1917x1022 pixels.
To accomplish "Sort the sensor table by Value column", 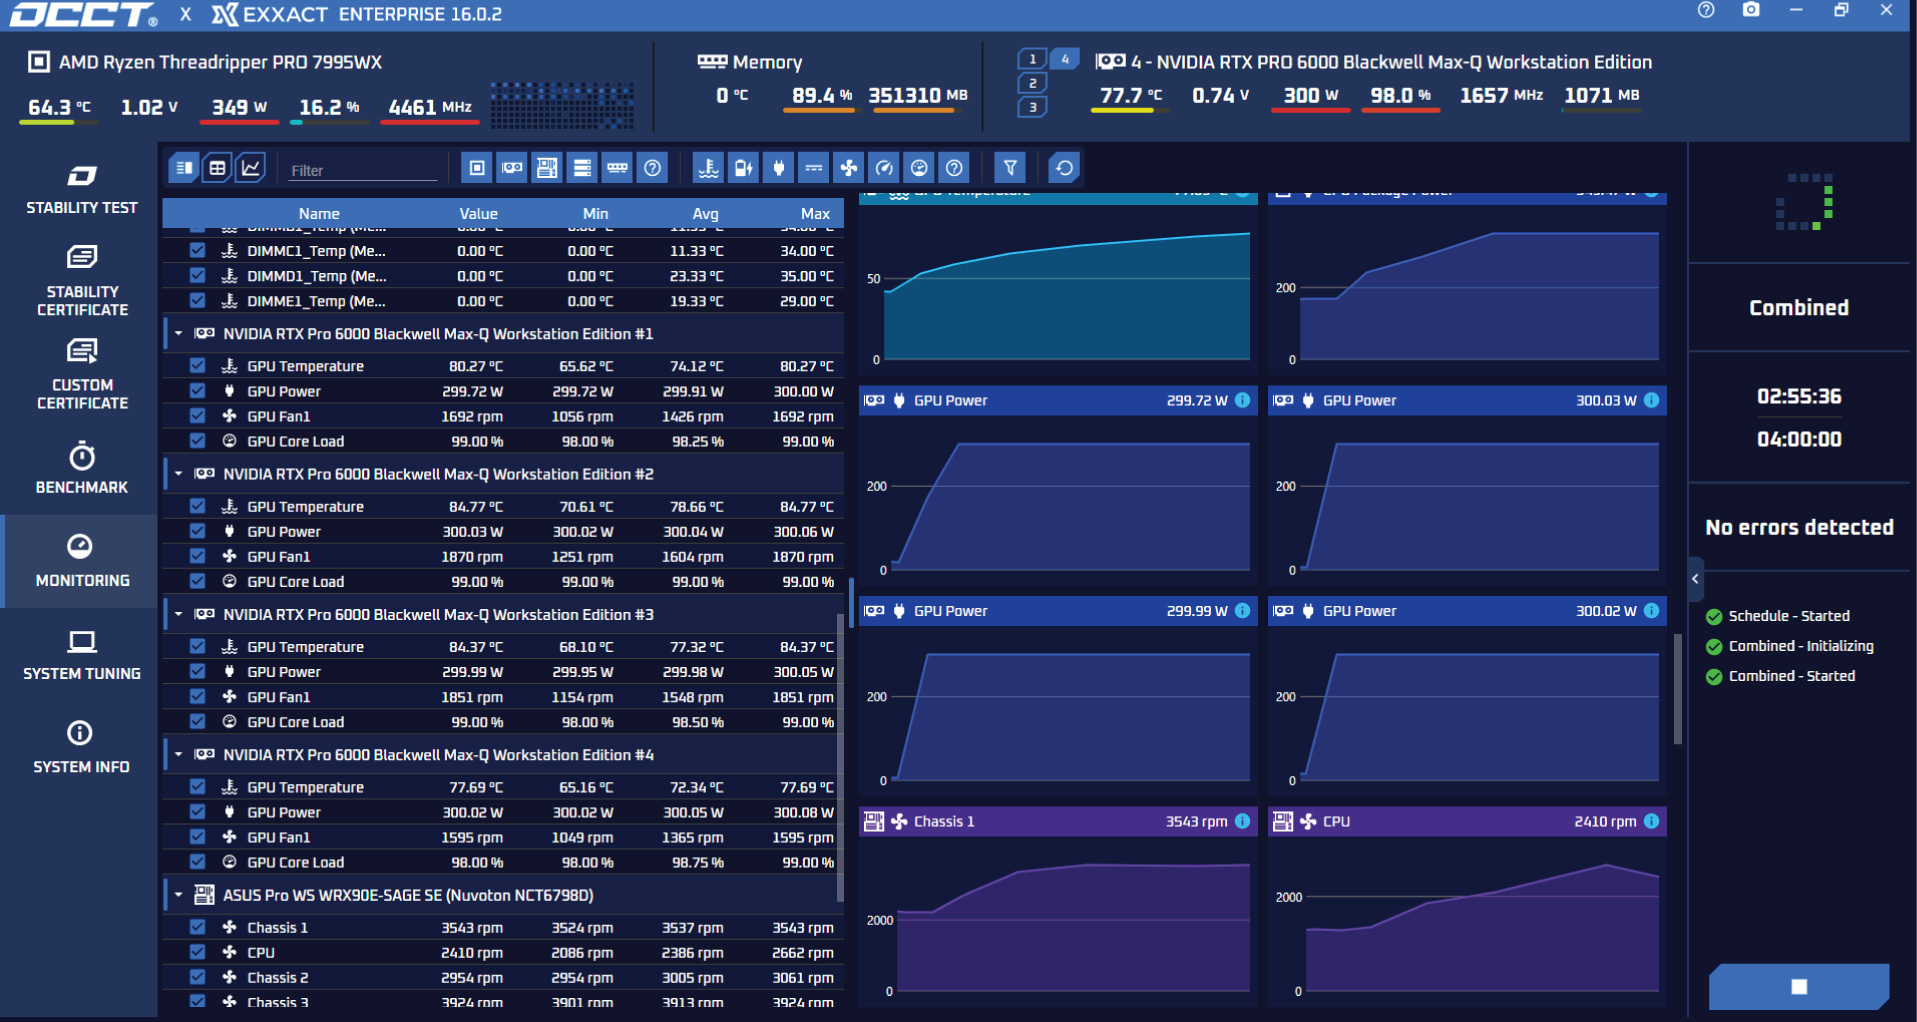I will (x=478, y=213).
